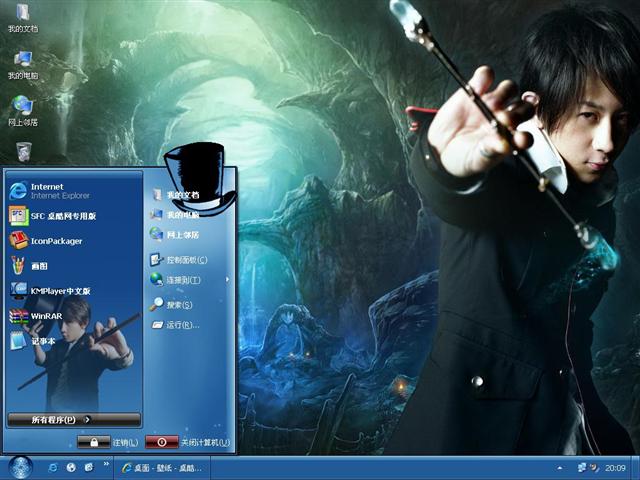
Task: Select the 我的文档 desktop icon
Action: coord(22,17)
